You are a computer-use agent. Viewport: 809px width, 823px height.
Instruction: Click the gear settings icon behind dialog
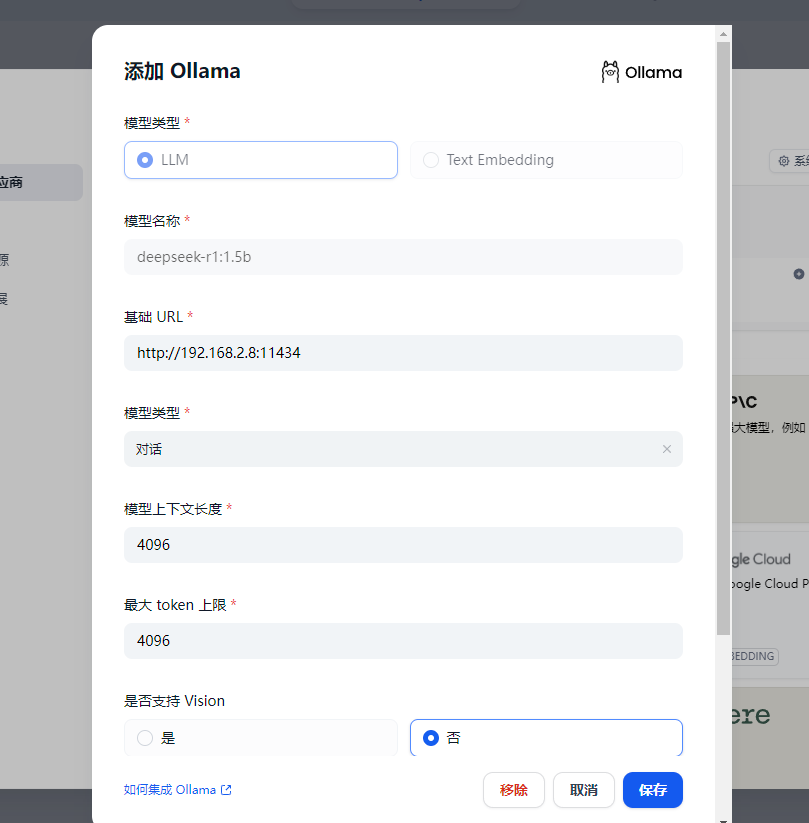pos(783,161)
